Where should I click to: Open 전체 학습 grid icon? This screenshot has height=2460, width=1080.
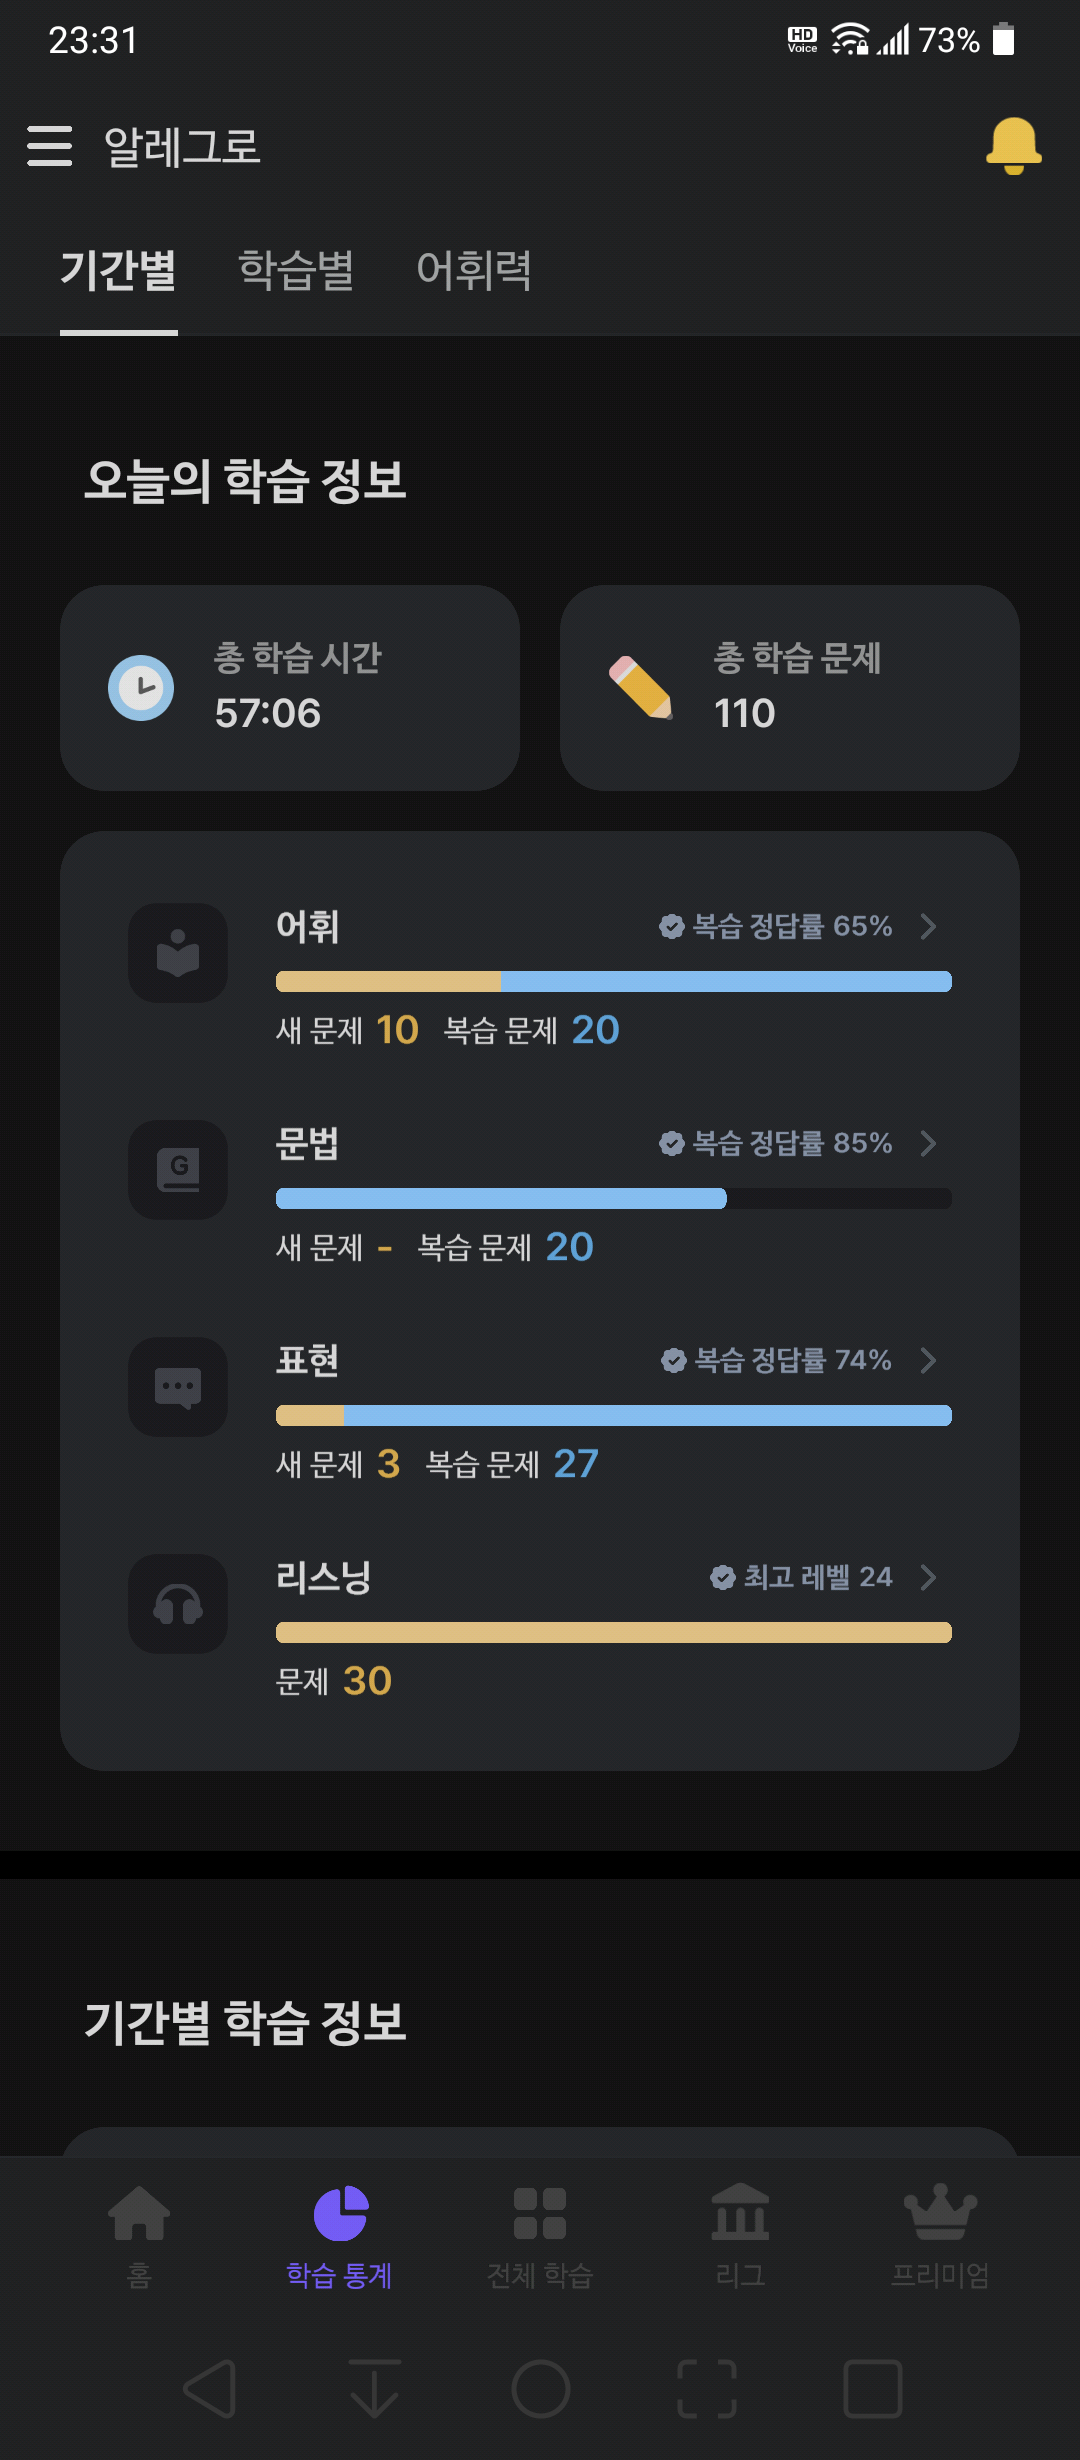click(x=540, y=2213)
